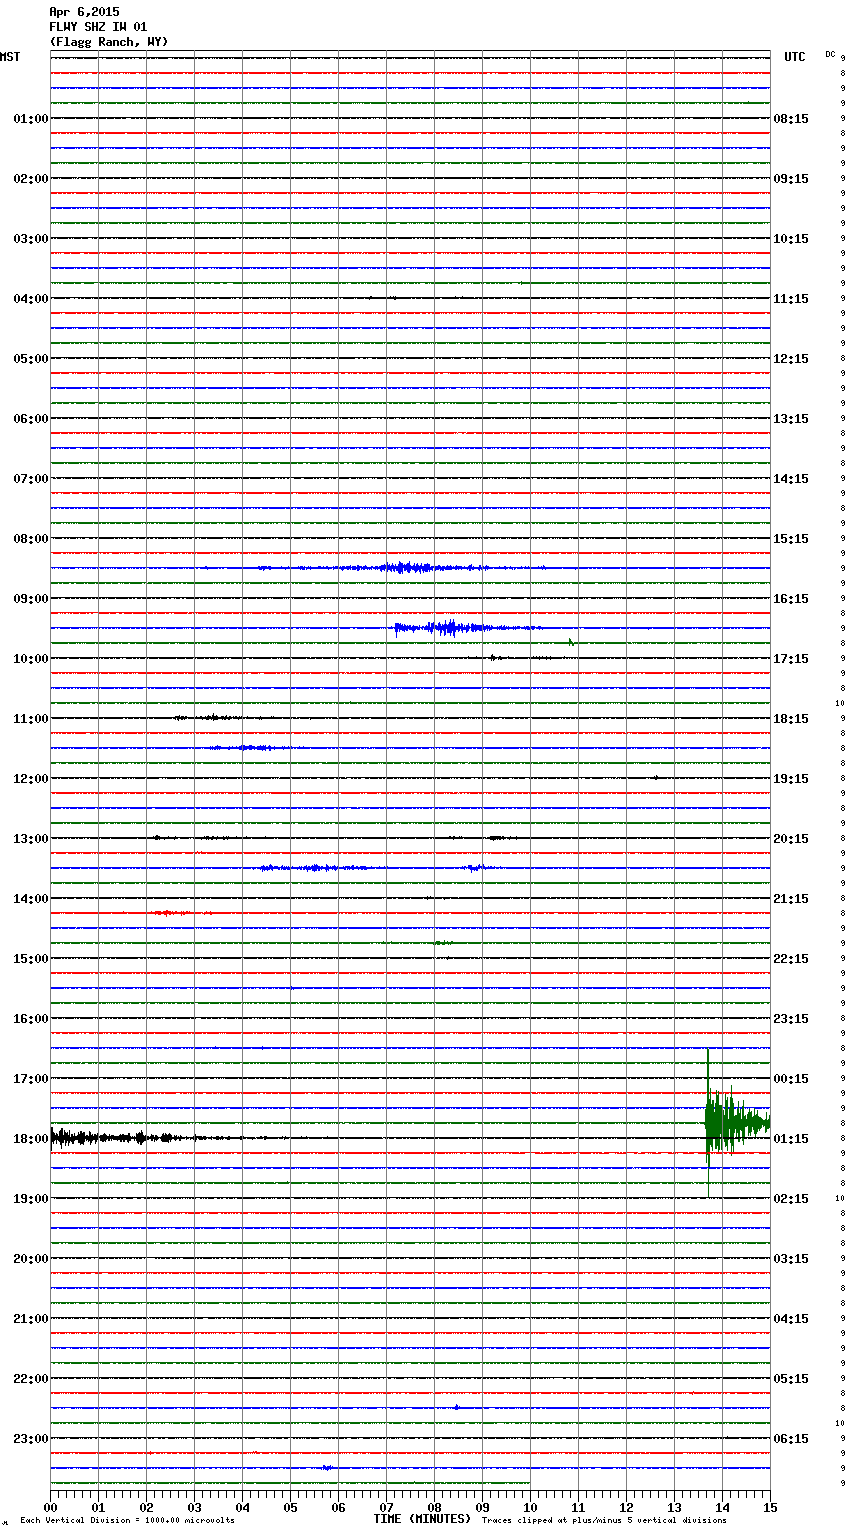This screenshot has height=1534, width=850.
Task: Click the 06:15 UTC time label
Action: (x=791, y=1439)
